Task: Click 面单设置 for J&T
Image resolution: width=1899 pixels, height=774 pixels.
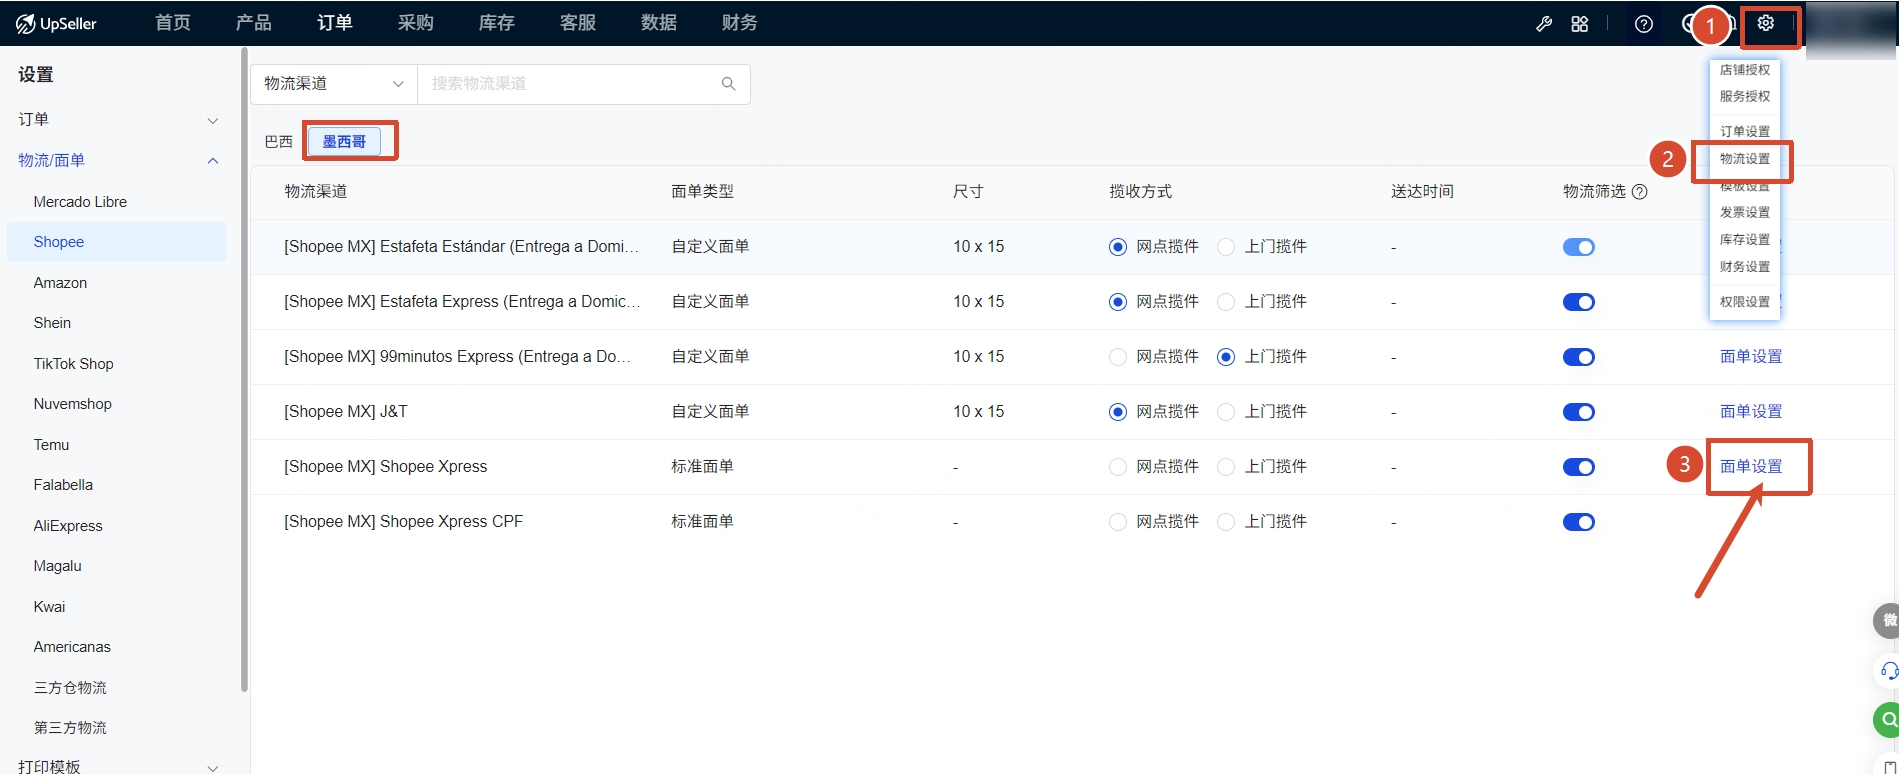Action: (x=1751, y=412)
